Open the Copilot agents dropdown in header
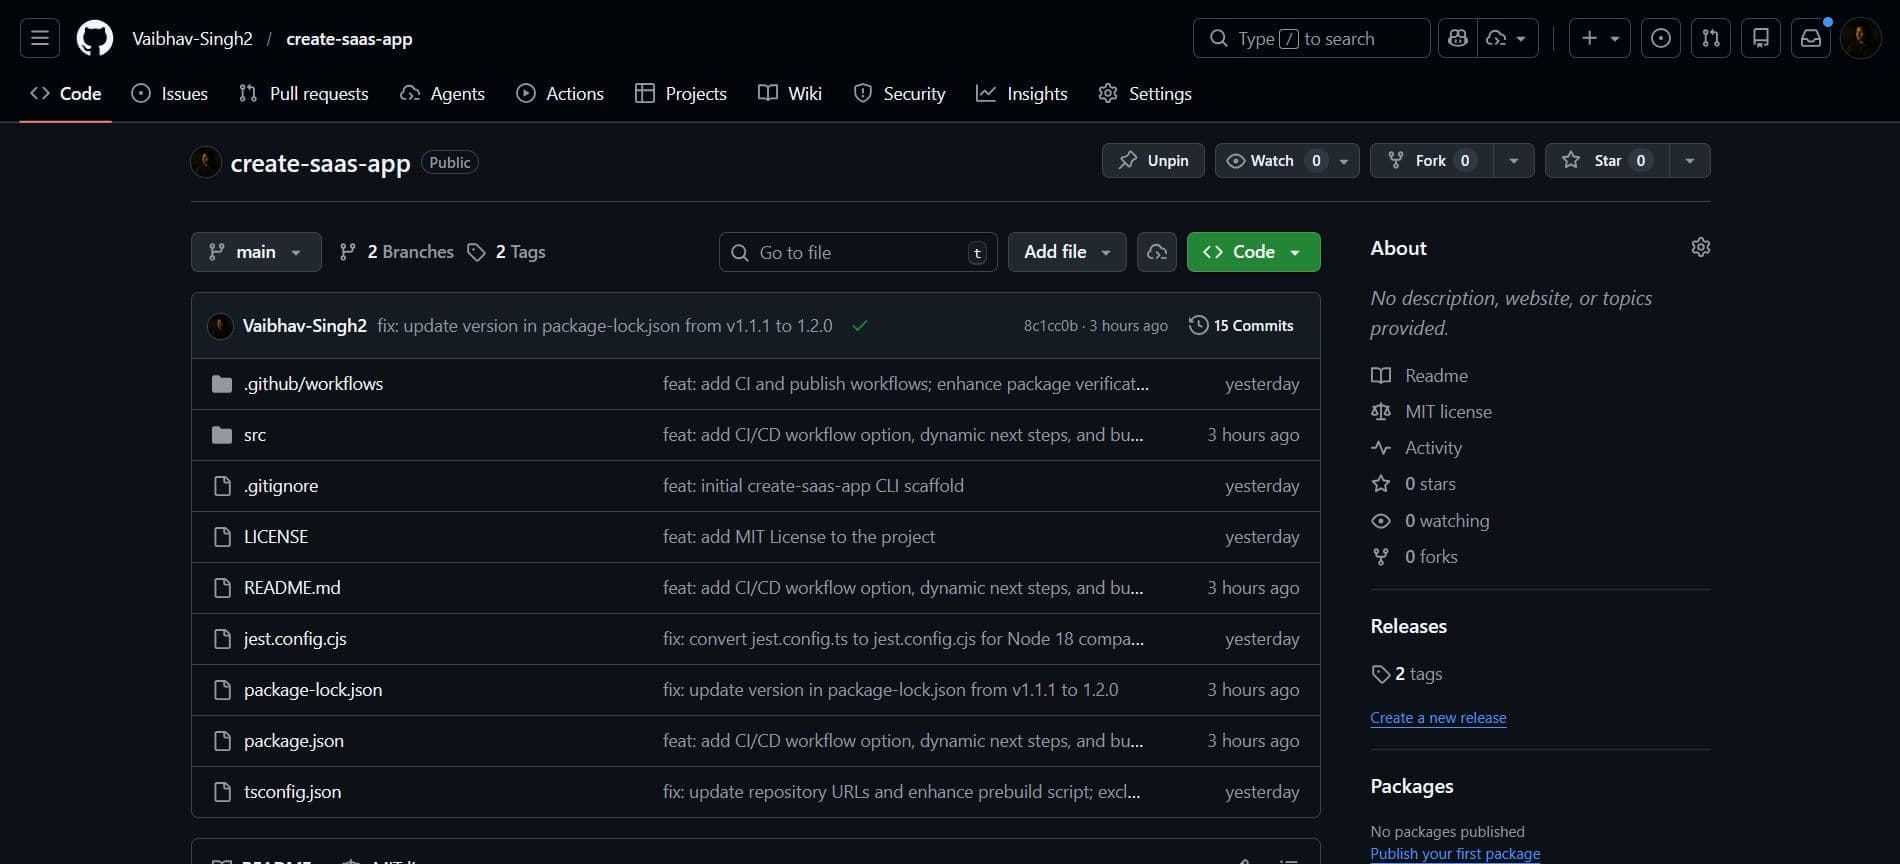The width and height of the screenshot is (1900, 864). point(1508,38)
